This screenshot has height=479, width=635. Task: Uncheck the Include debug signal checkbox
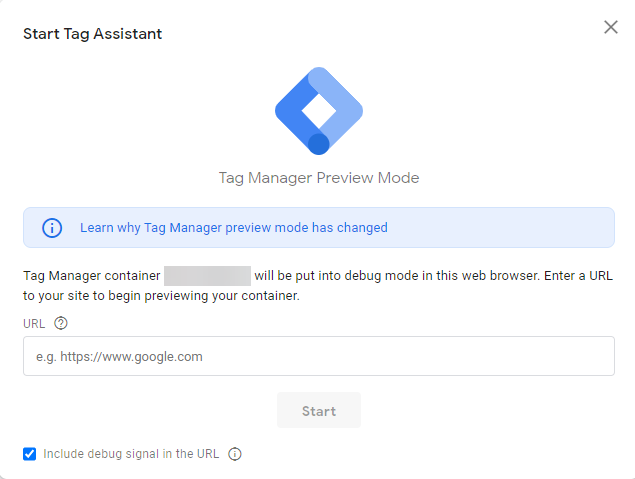click(x=30, y=454)
